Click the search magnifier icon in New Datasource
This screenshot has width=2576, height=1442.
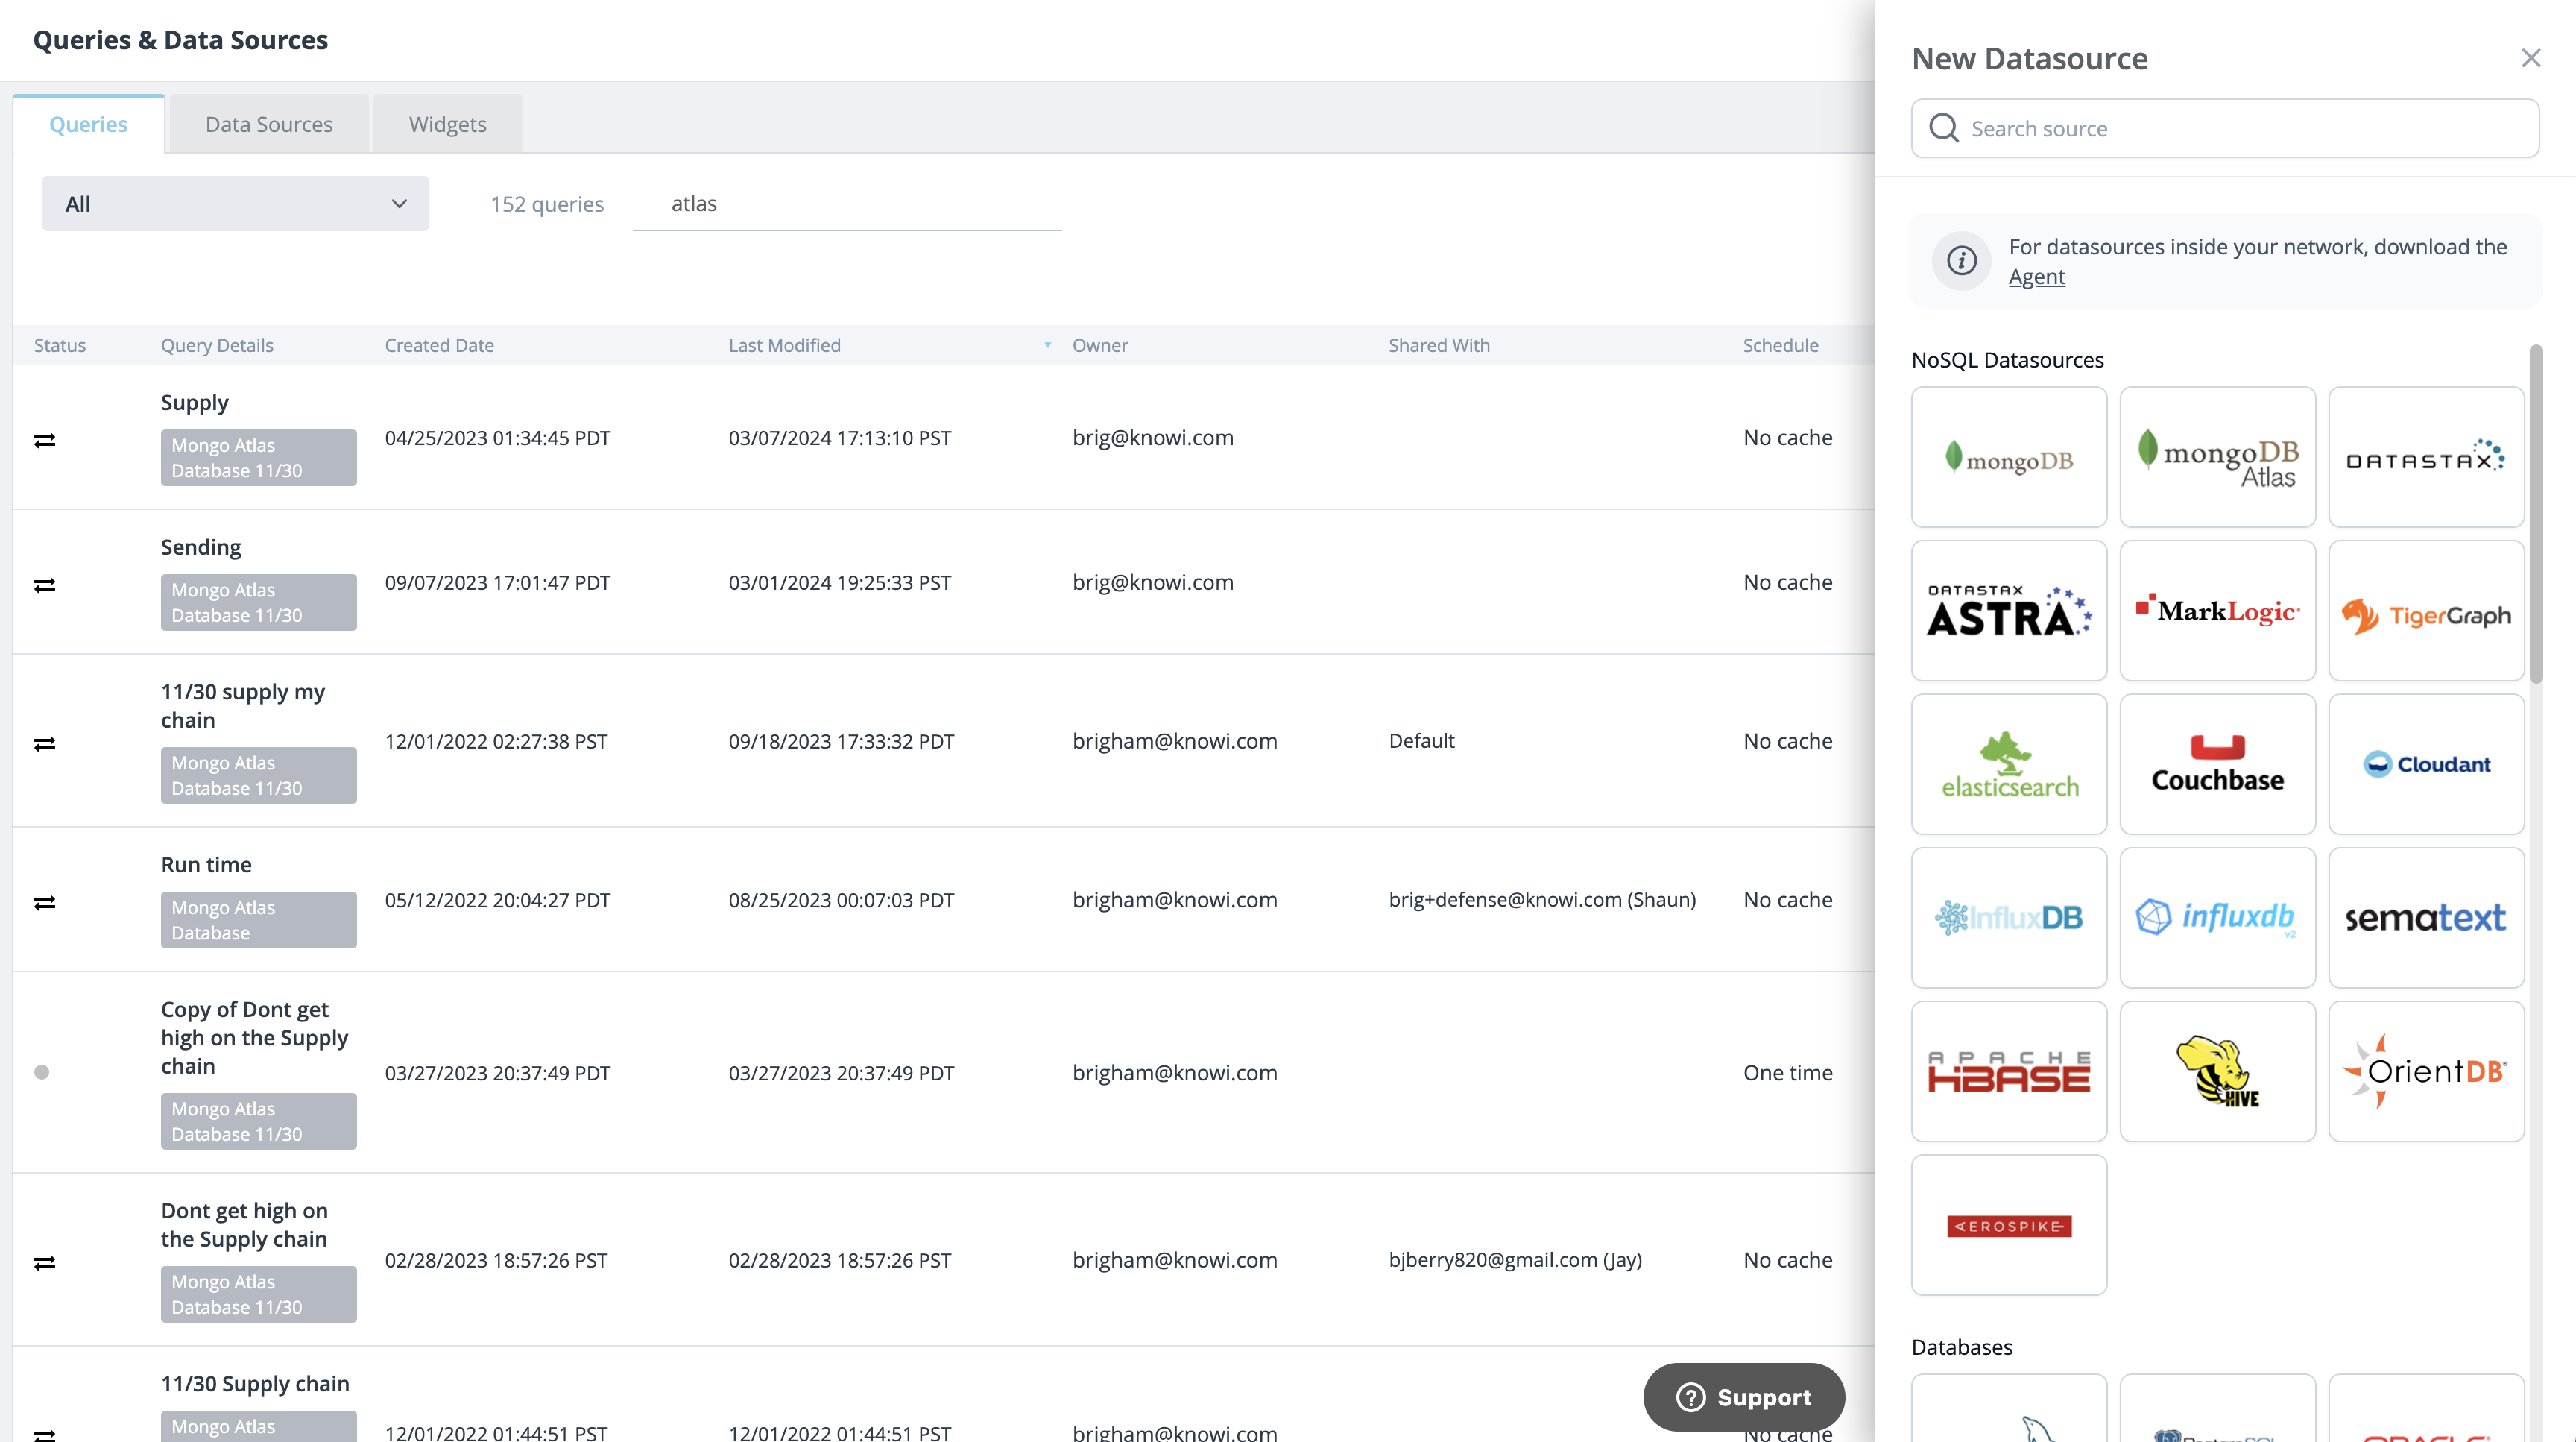click(x=1944, y=128)
